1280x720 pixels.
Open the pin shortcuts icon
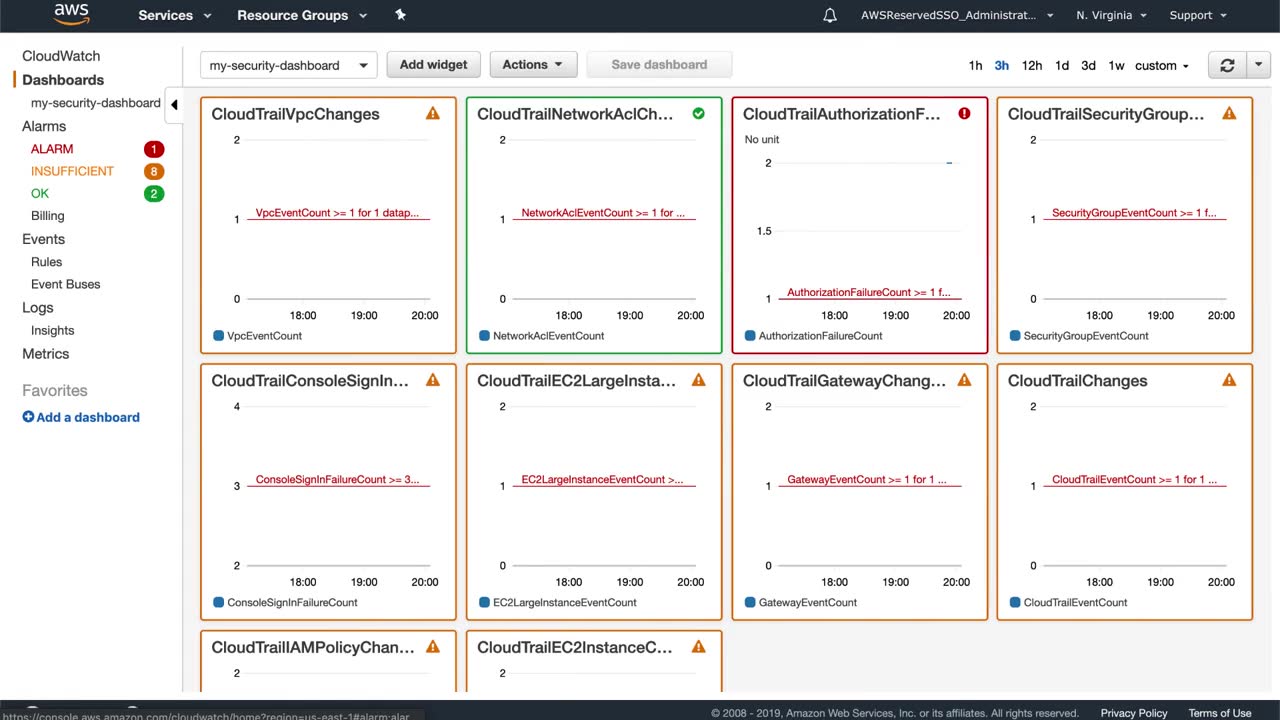[x=401, y=15]
